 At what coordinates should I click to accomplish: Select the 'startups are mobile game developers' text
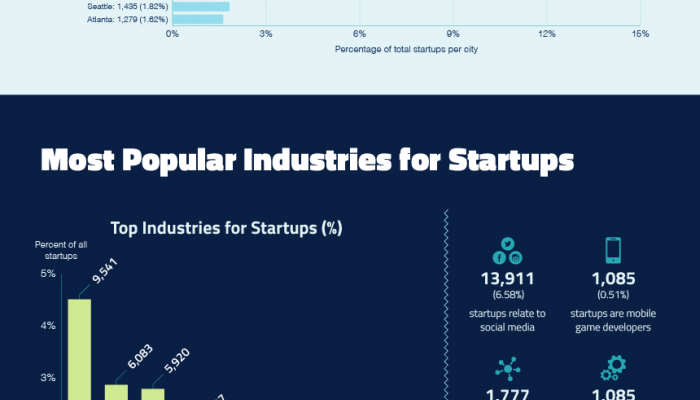(613, 321)
